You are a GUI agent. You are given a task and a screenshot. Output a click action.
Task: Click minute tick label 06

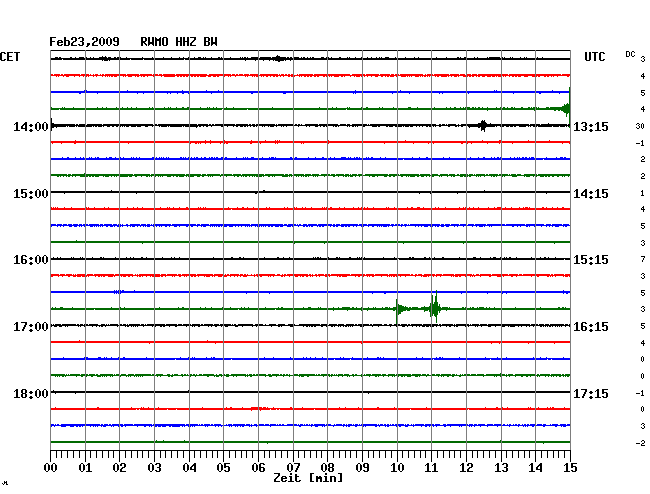[x=258, y=468]
